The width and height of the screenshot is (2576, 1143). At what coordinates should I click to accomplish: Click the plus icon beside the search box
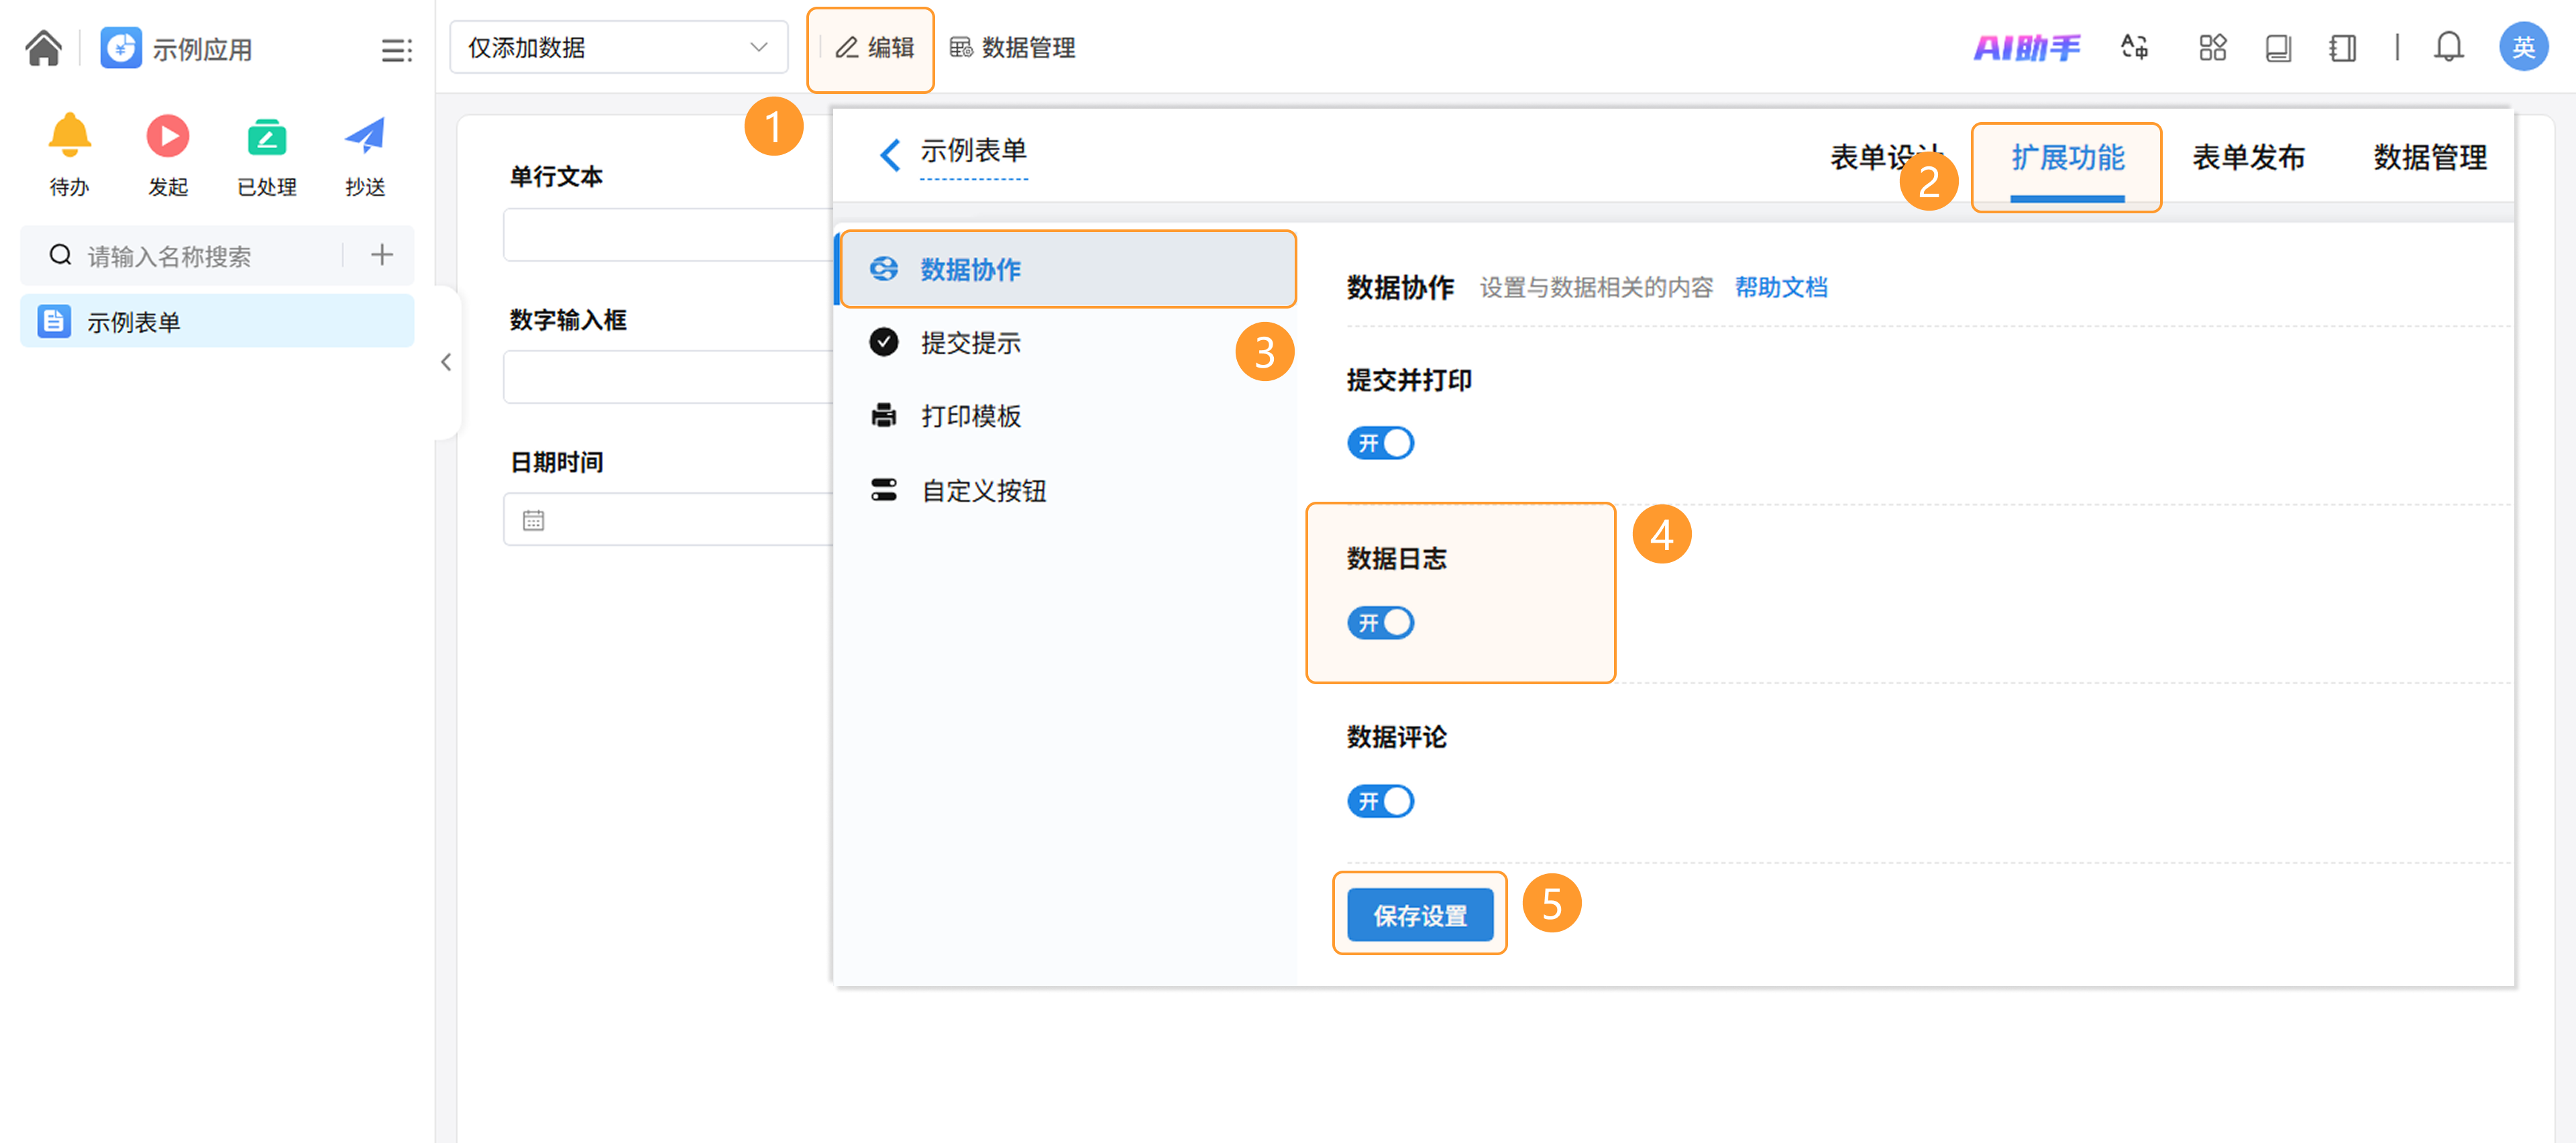[381, 255]
